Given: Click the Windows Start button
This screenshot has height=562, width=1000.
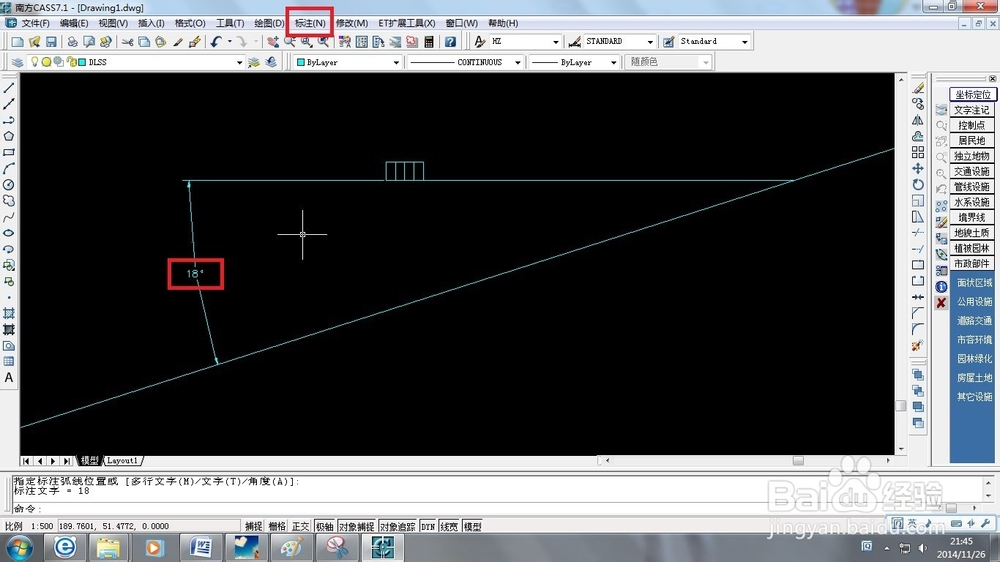Looking at the screenshot, I should [20, 548].
